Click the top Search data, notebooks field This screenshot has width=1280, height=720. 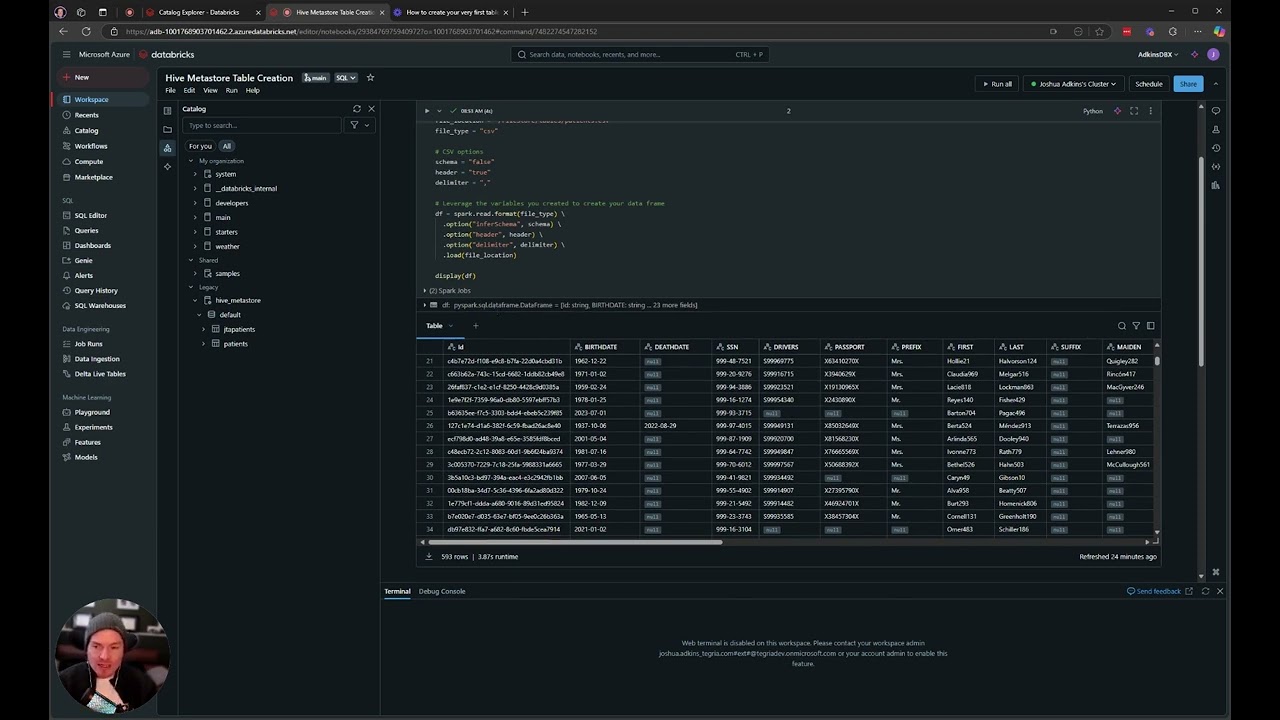tap(640, 55)
